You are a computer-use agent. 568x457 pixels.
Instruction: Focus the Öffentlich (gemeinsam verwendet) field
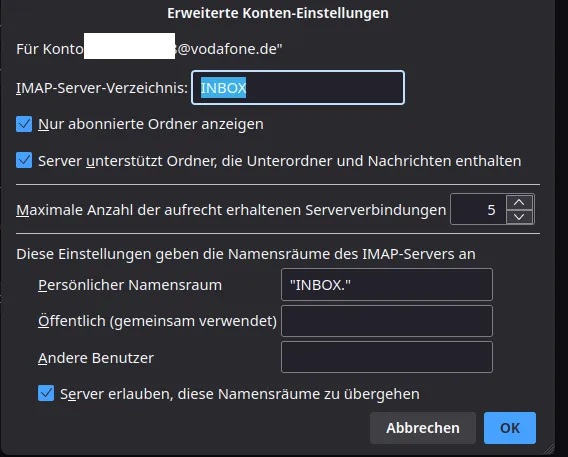coord(387,321)
